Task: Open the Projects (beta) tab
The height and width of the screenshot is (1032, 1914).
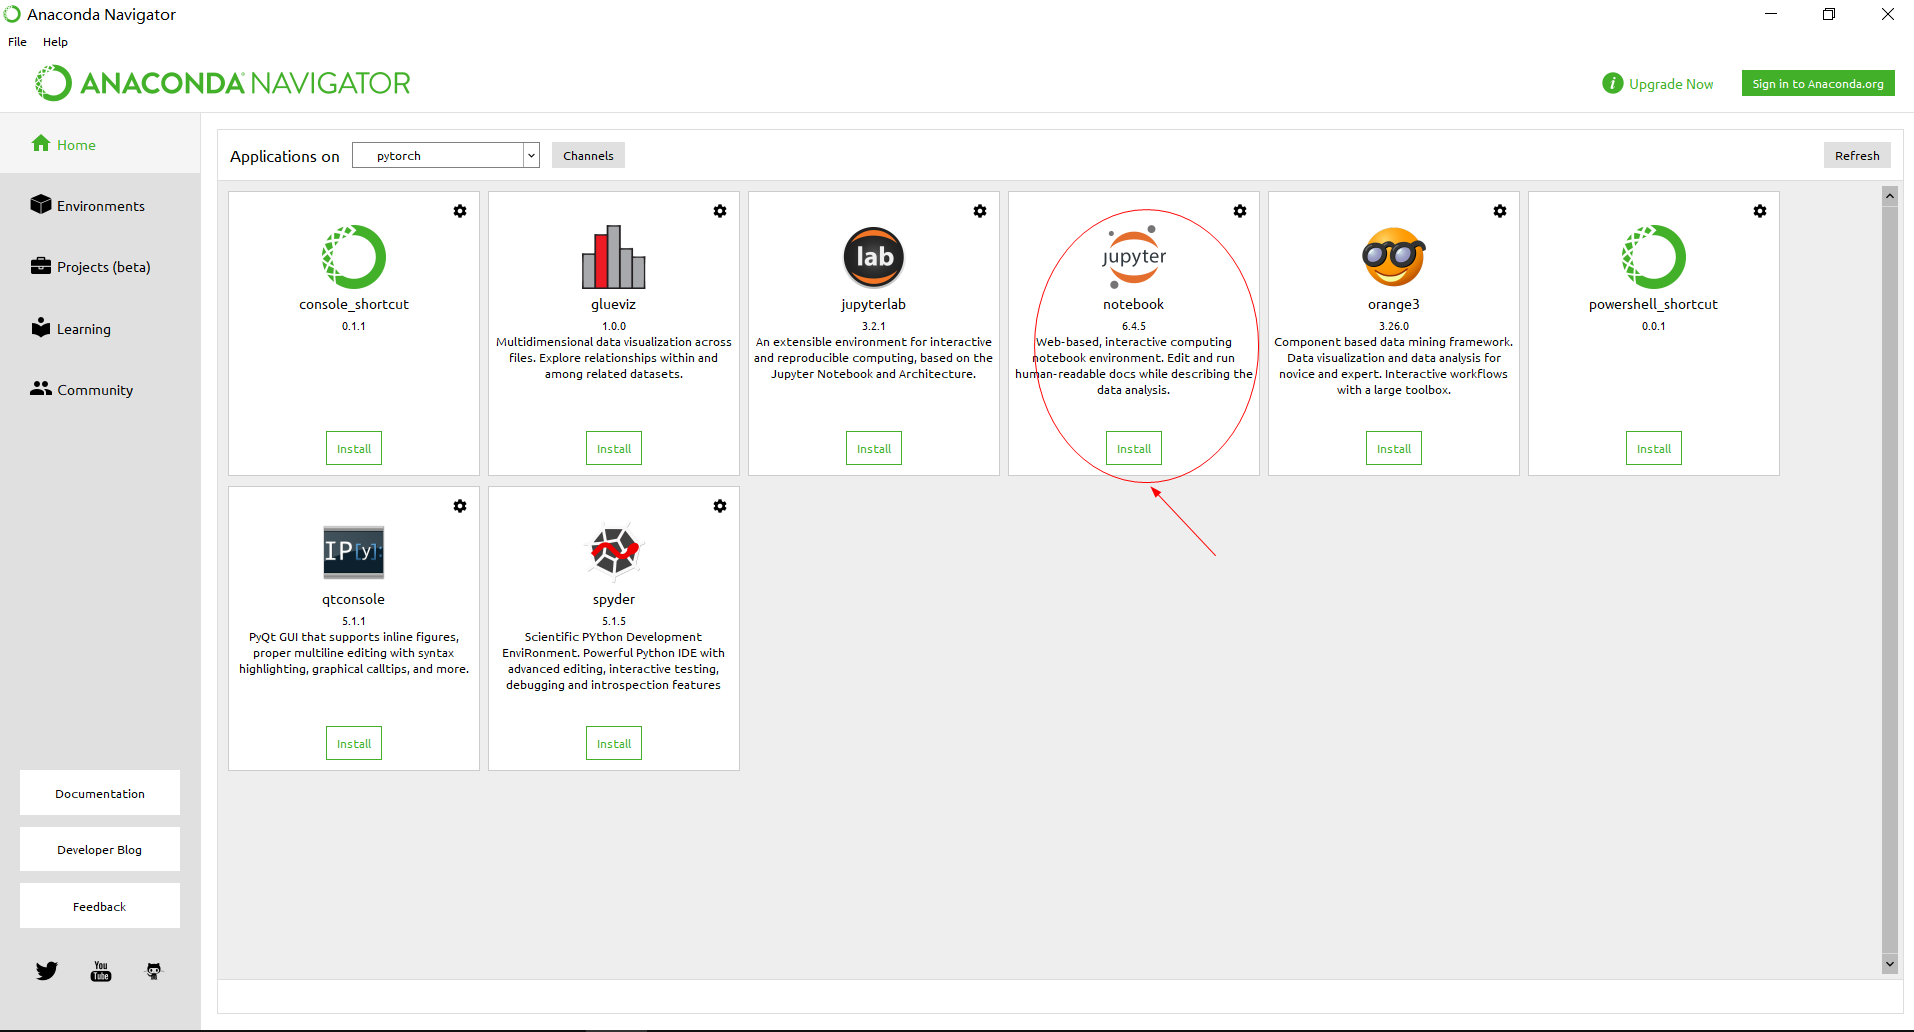Action: click(x=100, y=266)
